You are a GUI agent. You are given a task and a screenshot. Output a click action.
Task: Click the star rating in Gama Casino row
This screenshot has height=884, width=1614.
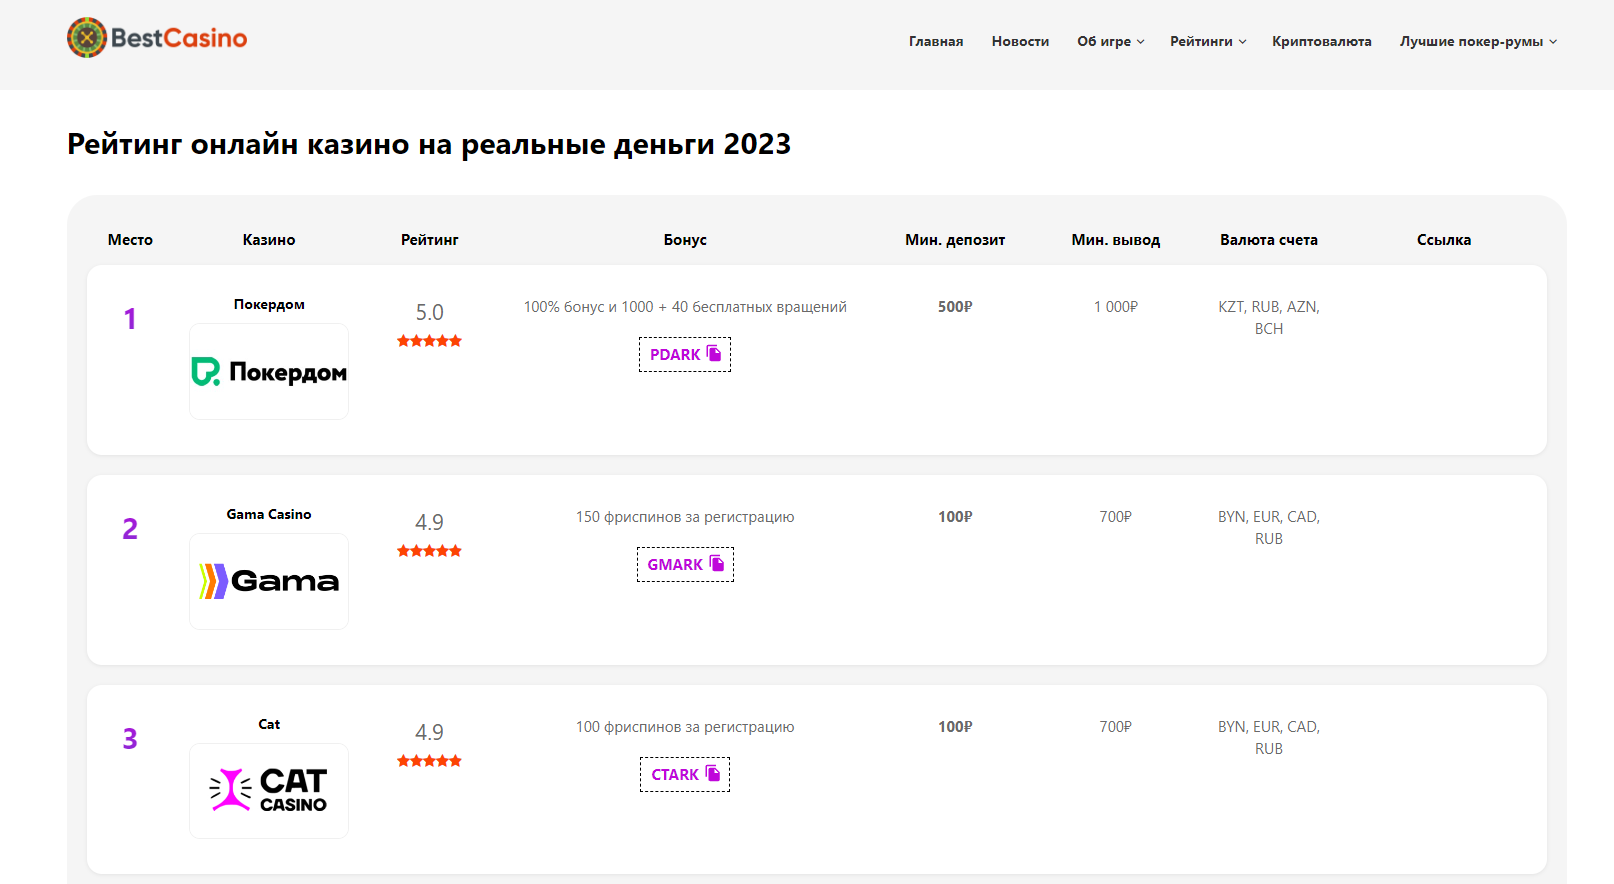429,551
